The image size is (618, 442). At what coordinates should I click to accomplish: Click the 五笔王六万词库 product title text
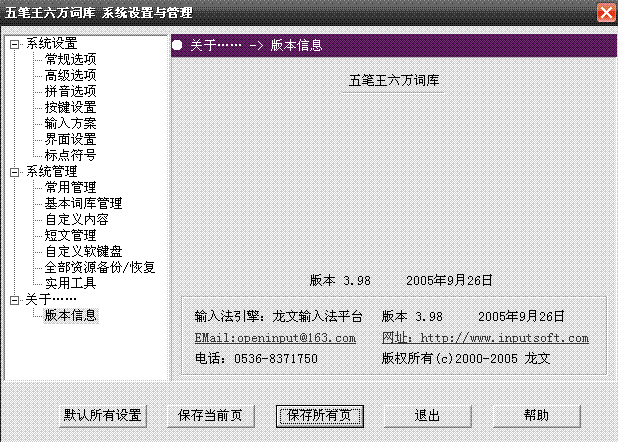tap(394, 80)
